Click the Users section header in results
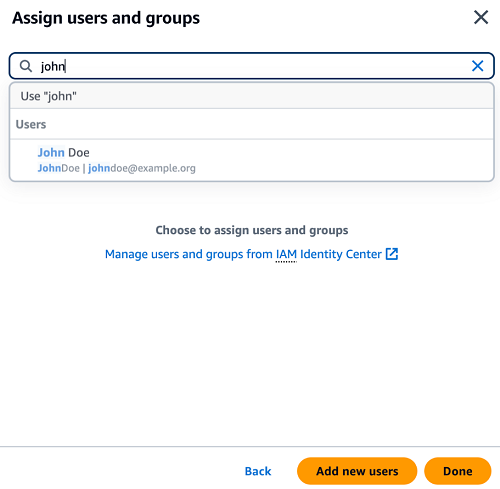 [31, 124]
